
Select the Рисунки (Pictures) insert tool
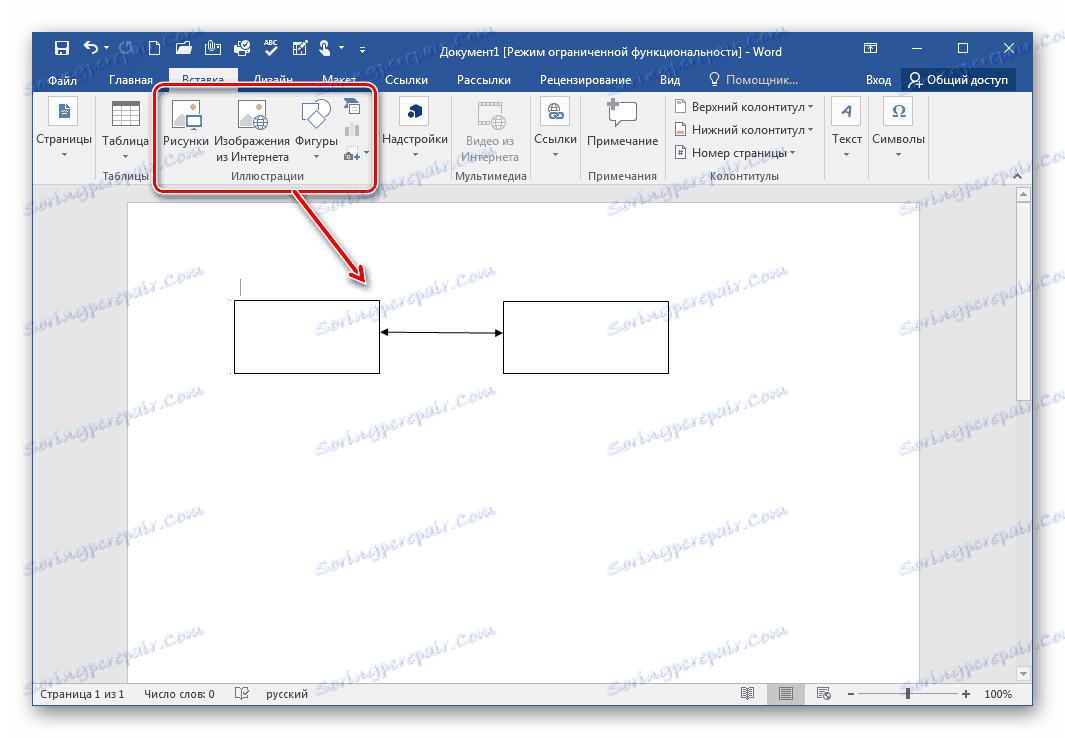coord(186,128)
